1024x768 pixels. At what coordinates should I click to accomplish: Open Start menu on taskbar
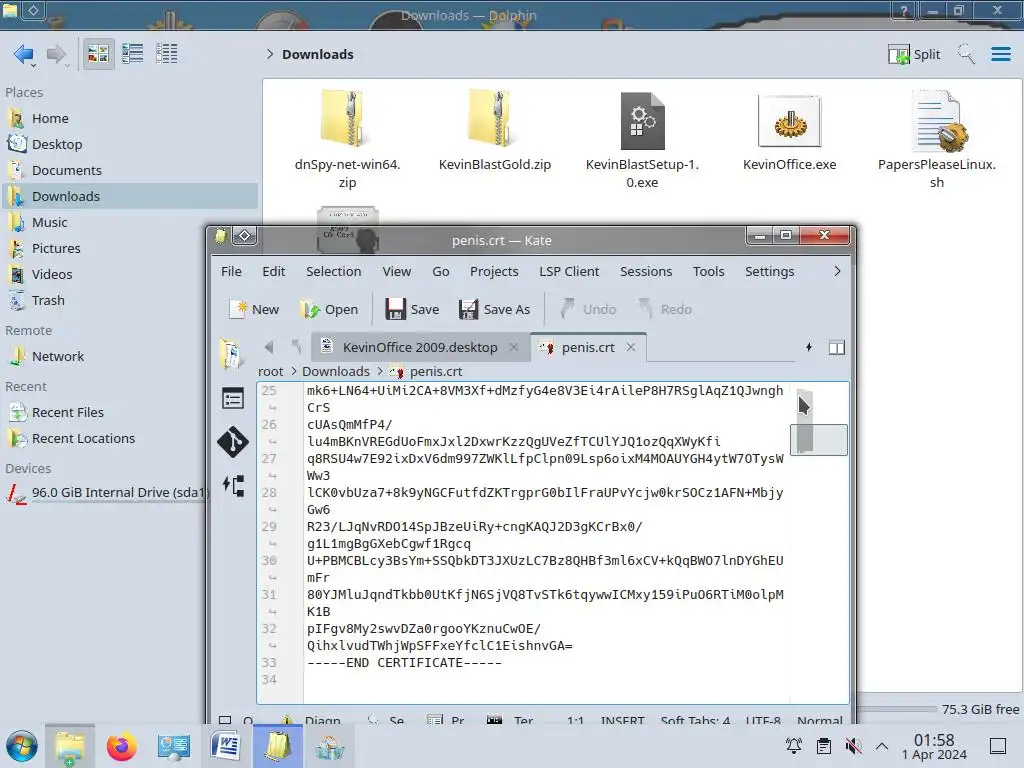coord(22,746)
